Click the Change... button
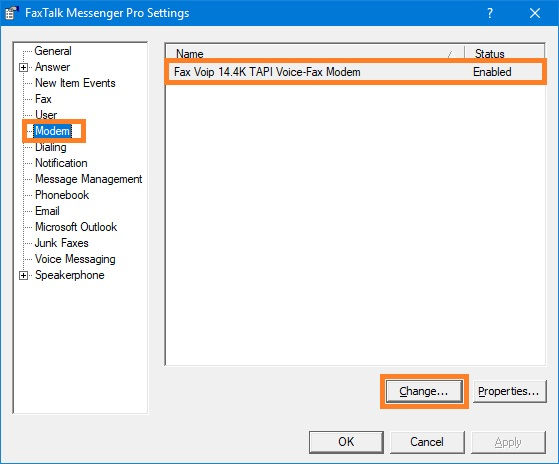 (x=424, y=391)
